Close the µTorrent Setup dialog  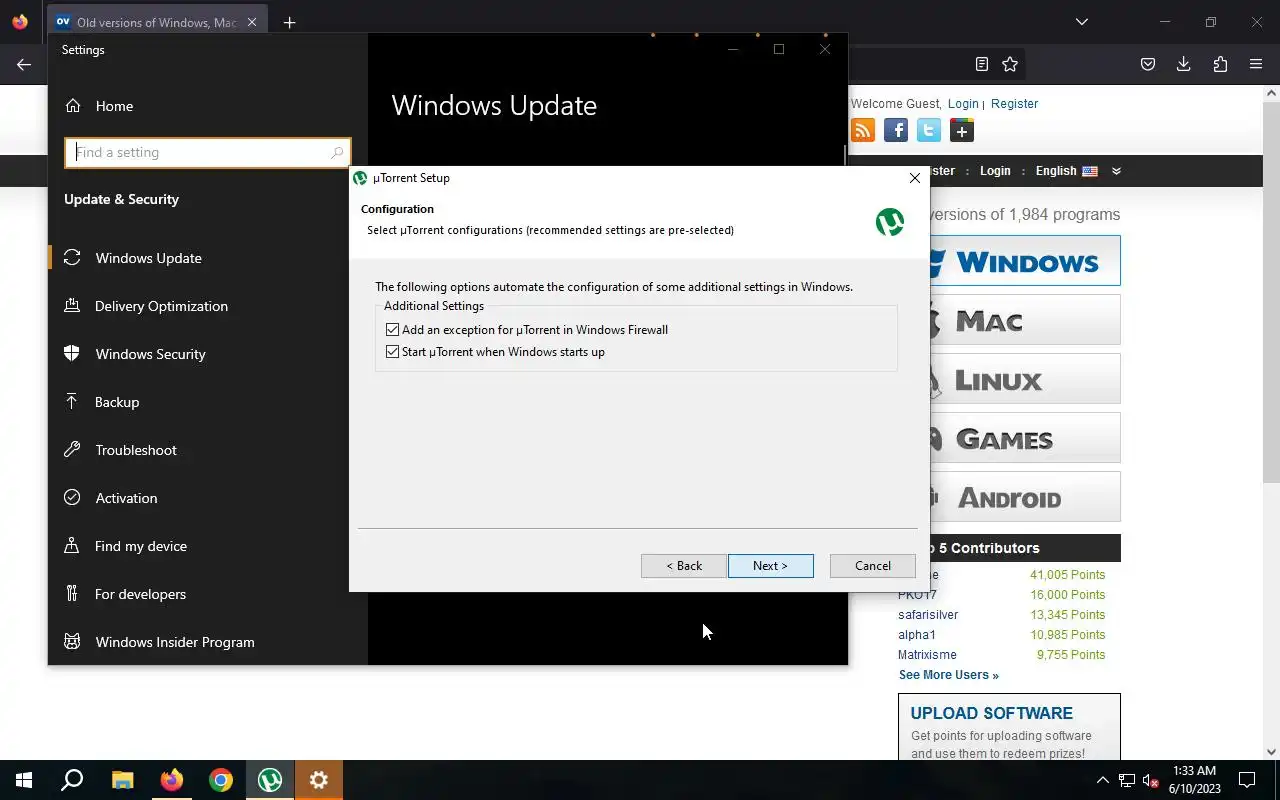point(914,178)
